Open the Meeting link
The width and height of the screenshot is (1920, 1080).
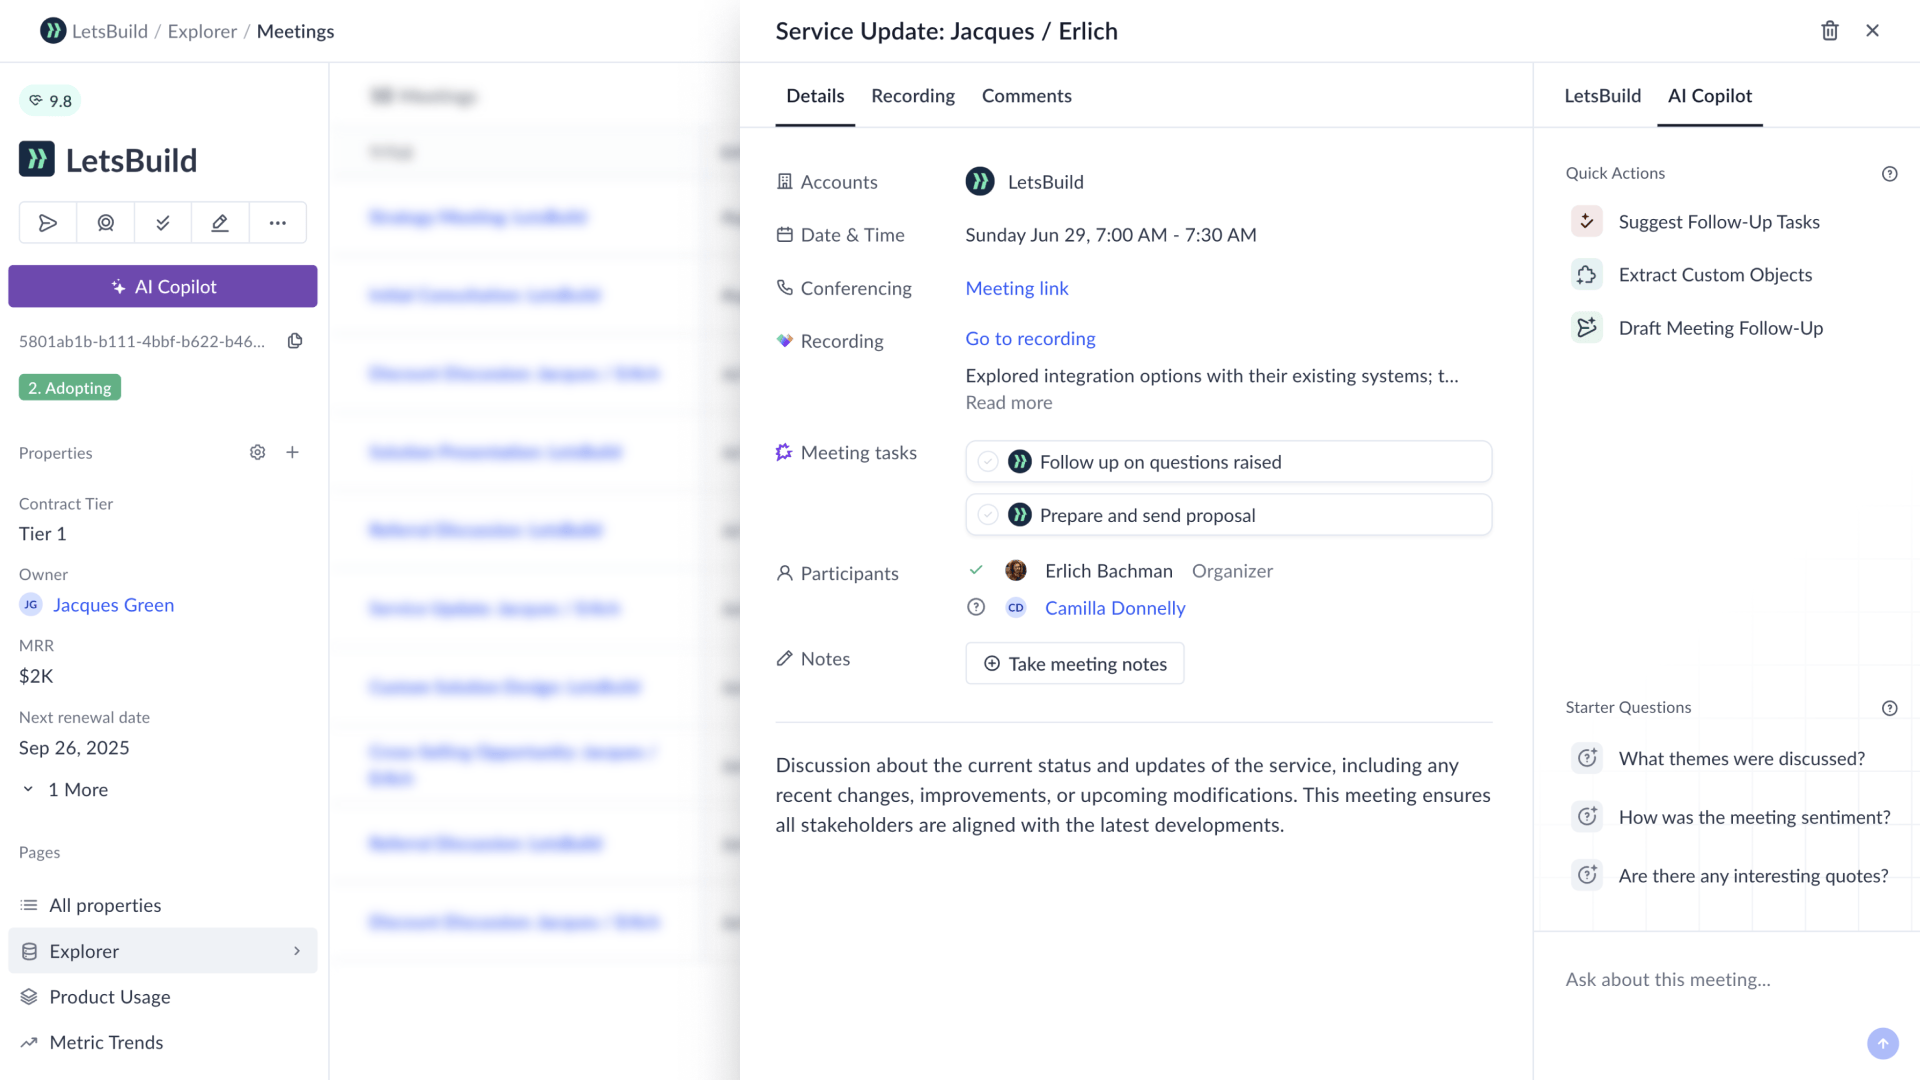(1016, 288)
